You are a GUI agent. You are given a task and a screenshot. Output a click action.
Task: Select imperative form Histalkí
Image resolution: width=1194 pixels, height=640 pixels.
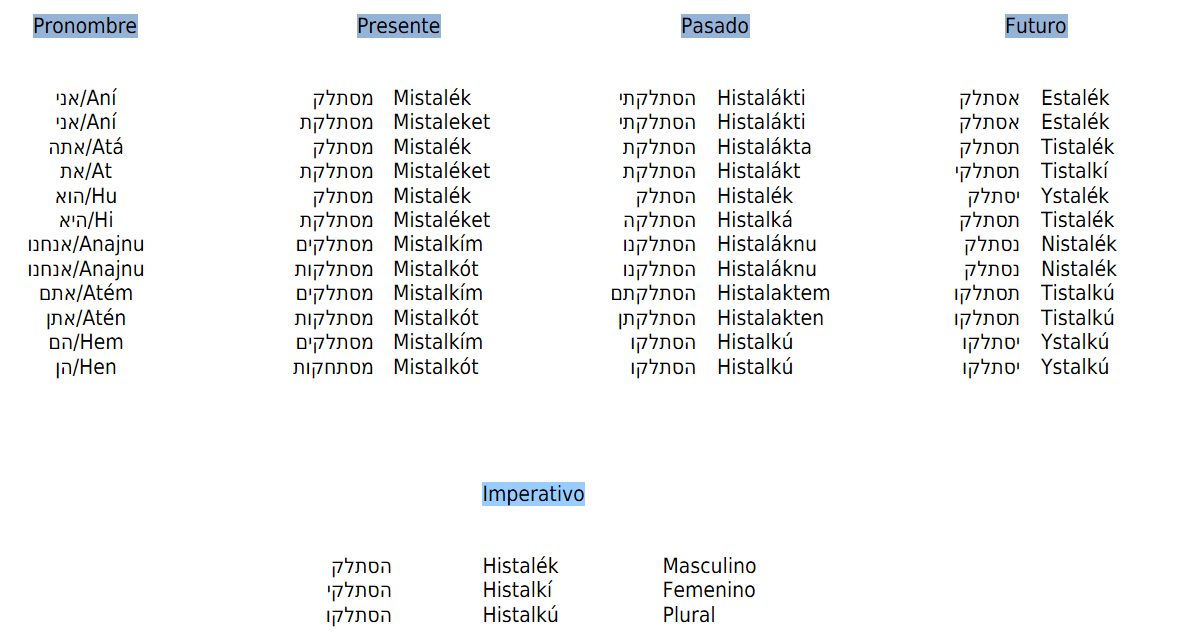coord(517,590)
